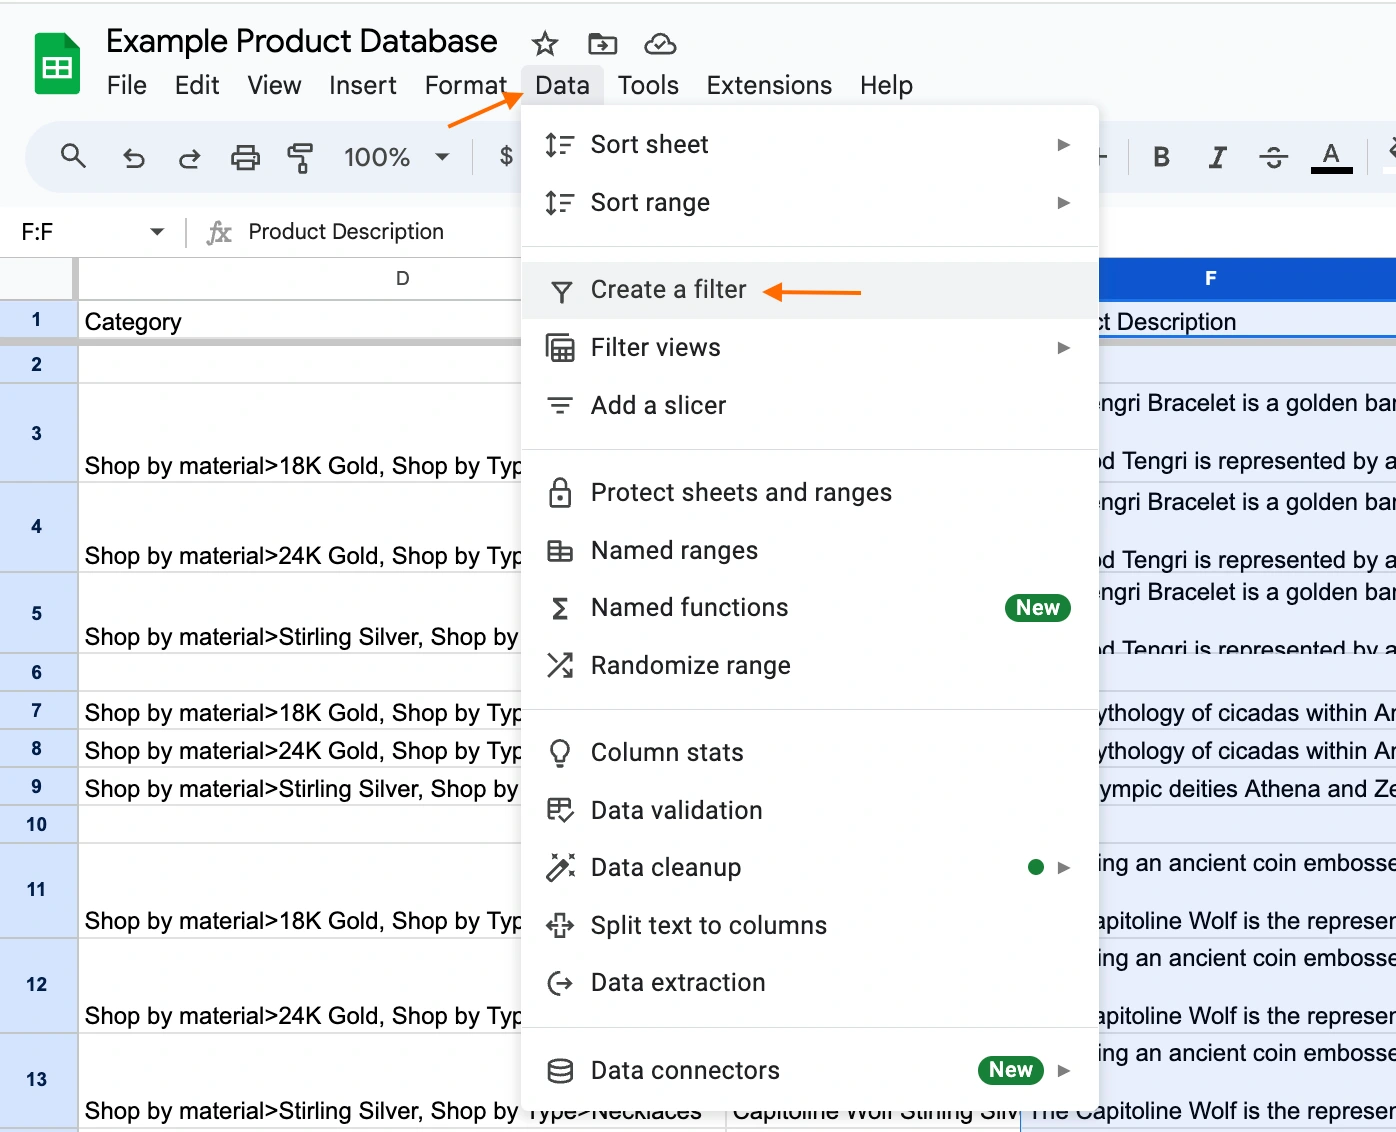The width and height of the screenshot is (1396, 1132).
Task: Open the Insert menu
Action: 363,86
